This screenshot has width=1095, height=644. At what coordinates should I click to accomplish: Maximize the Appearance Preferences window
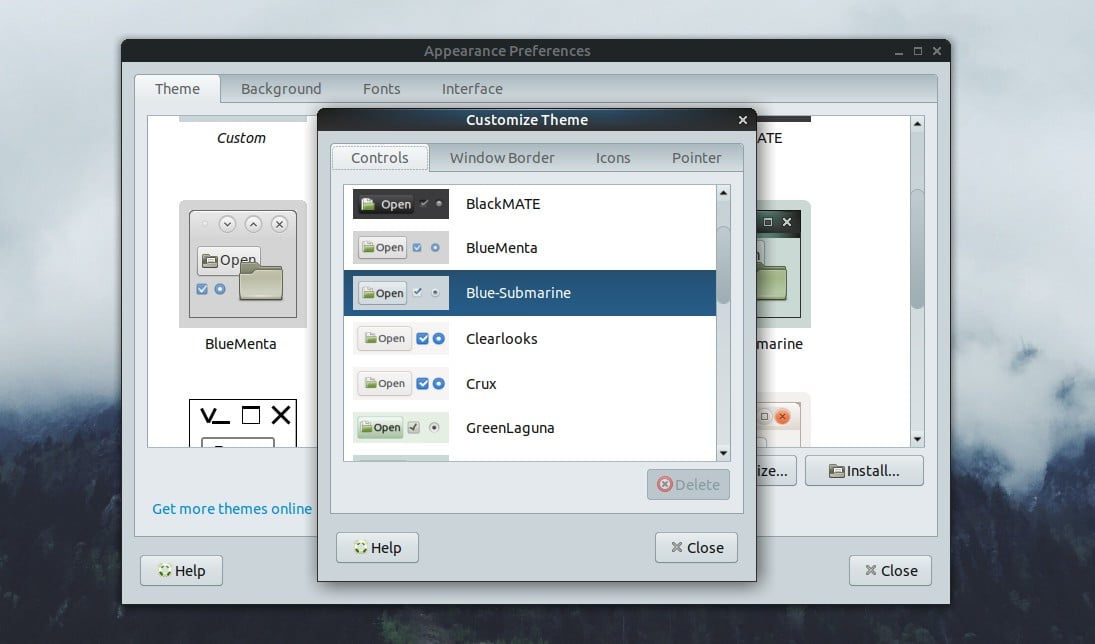click(918, 51)
